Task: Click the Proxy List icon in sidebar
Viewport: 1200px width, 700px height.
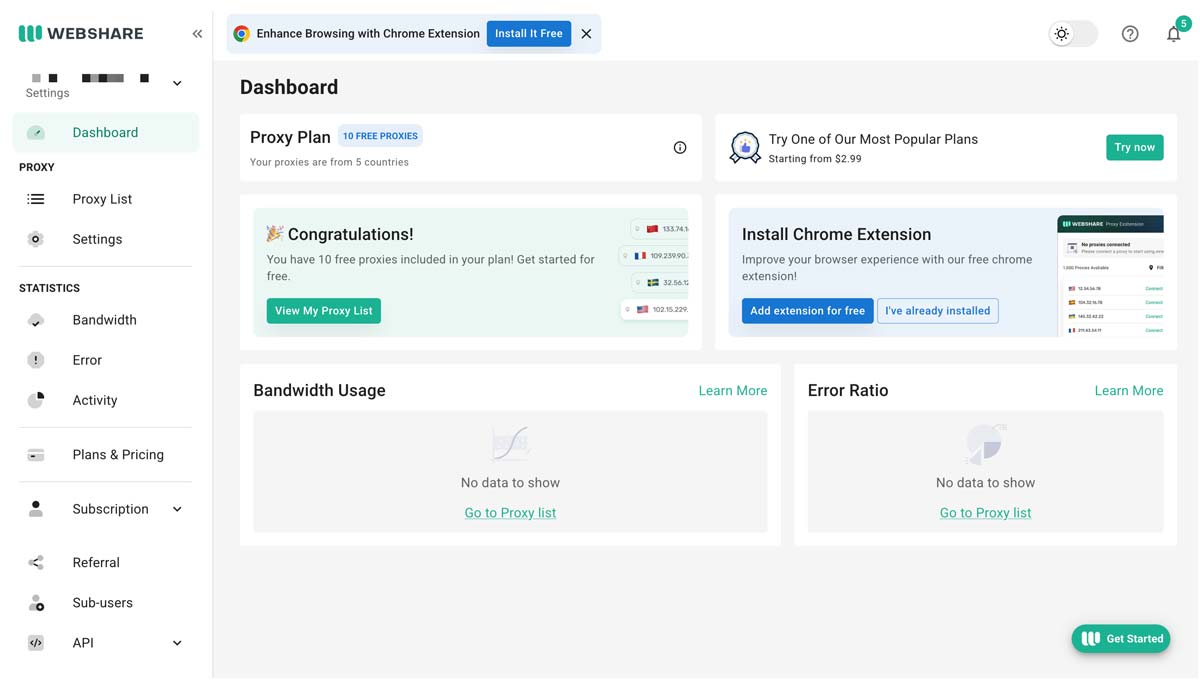Action: [x=36, y=199]
